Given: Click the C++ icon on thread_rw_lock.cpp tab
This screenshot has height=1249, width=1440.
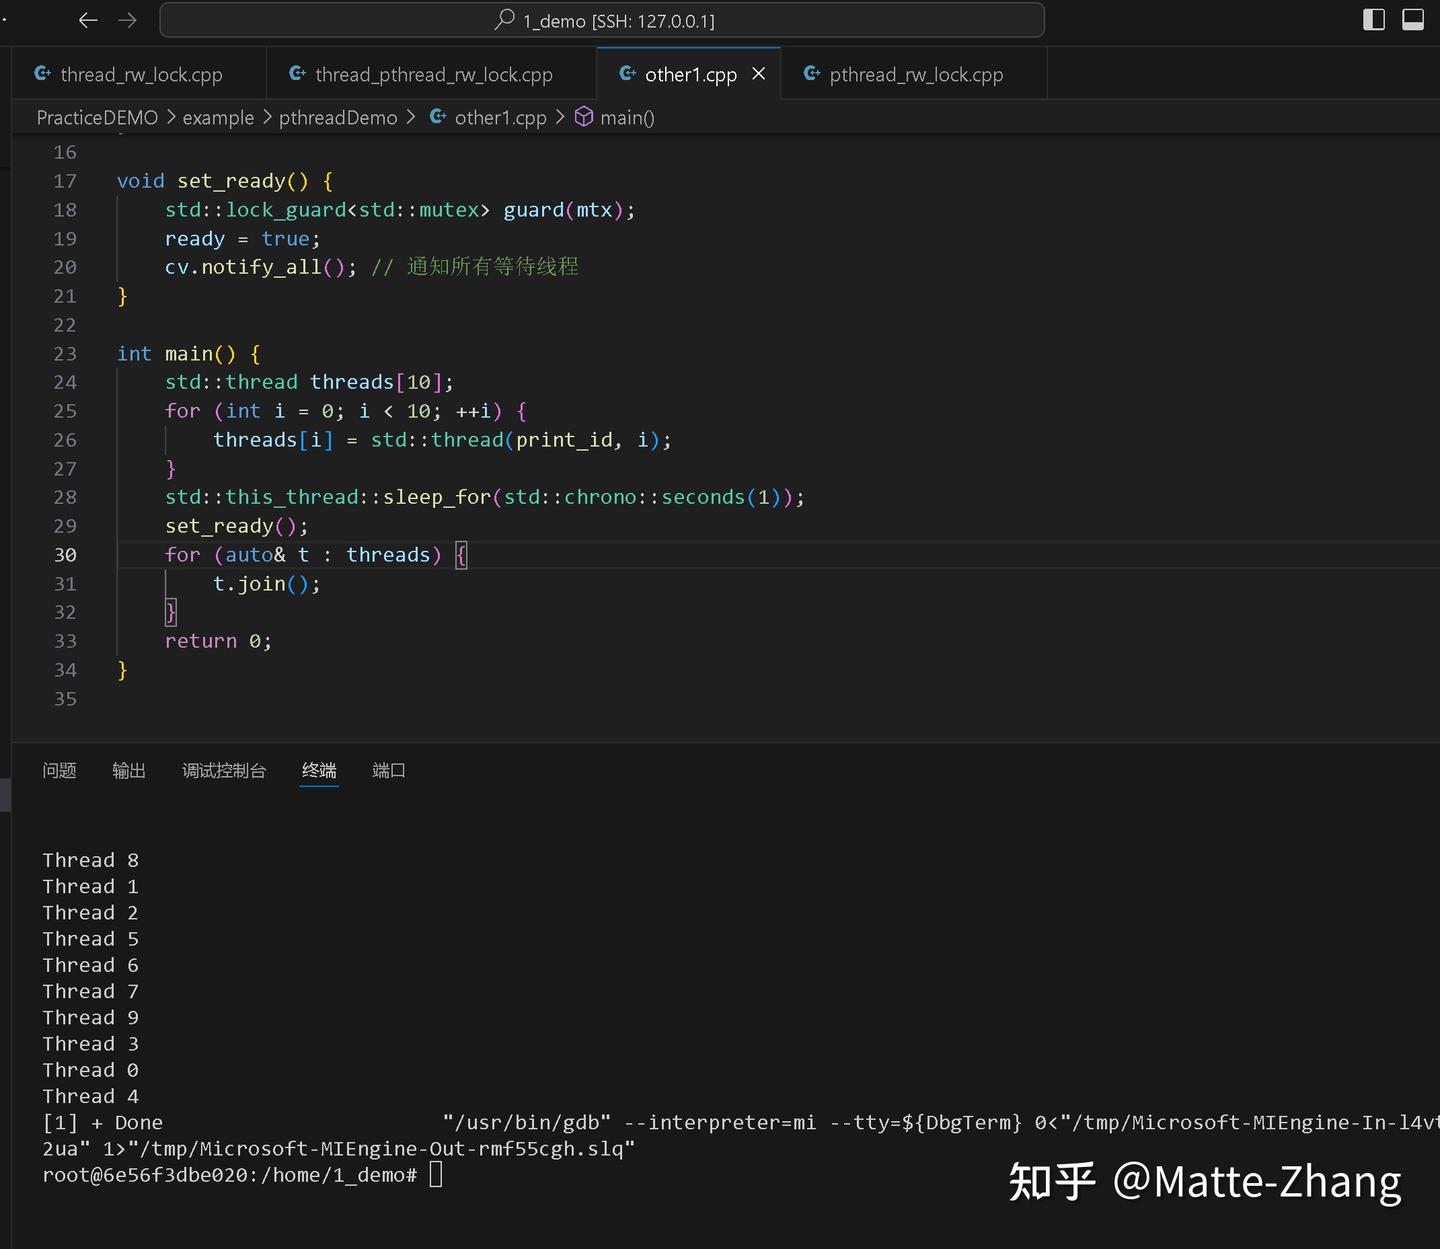Looking at the screenshot, I should click(43, 73).
